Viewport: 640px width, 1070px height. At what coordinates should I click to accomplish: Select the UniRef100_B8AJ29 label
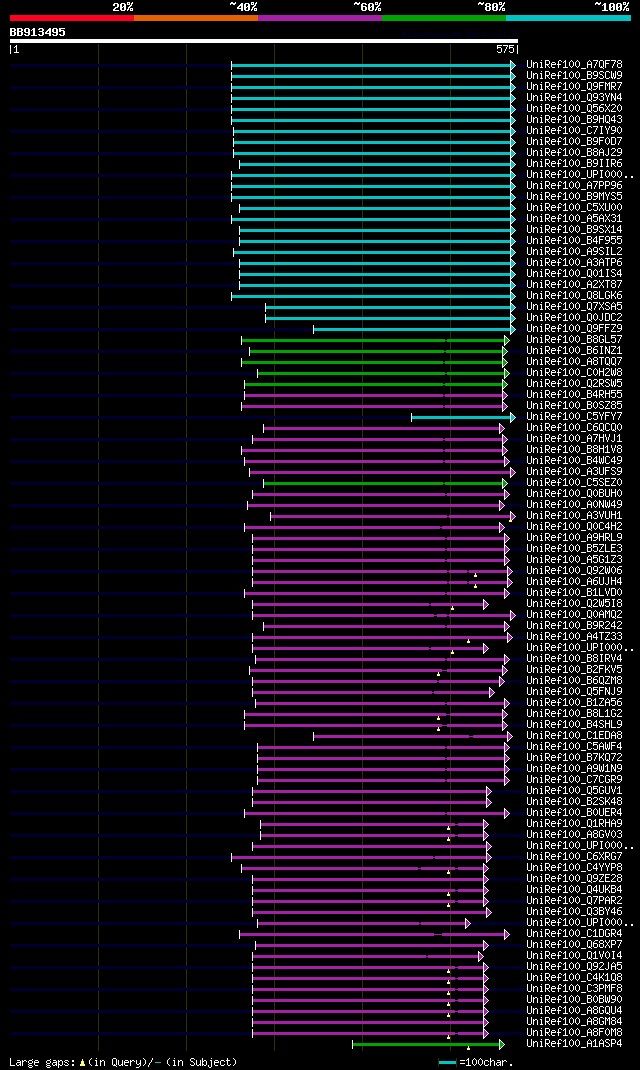tap(574, 153)
